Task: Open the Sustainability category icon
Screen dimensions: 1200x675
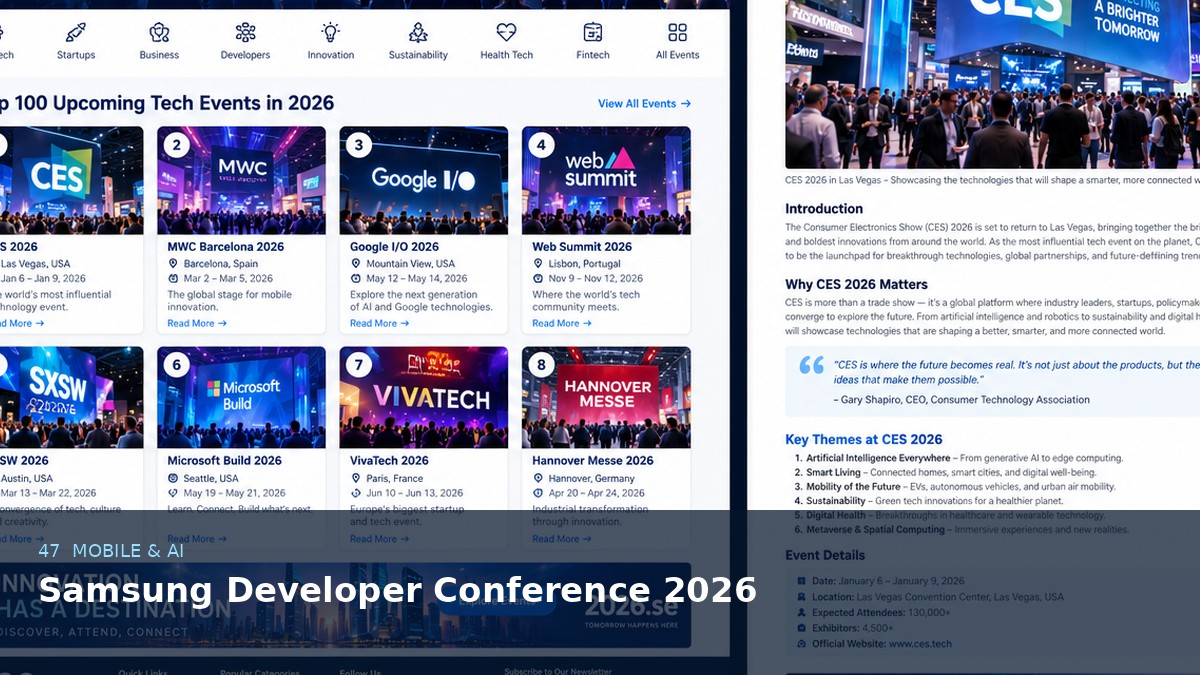Action: pos(418,33)
